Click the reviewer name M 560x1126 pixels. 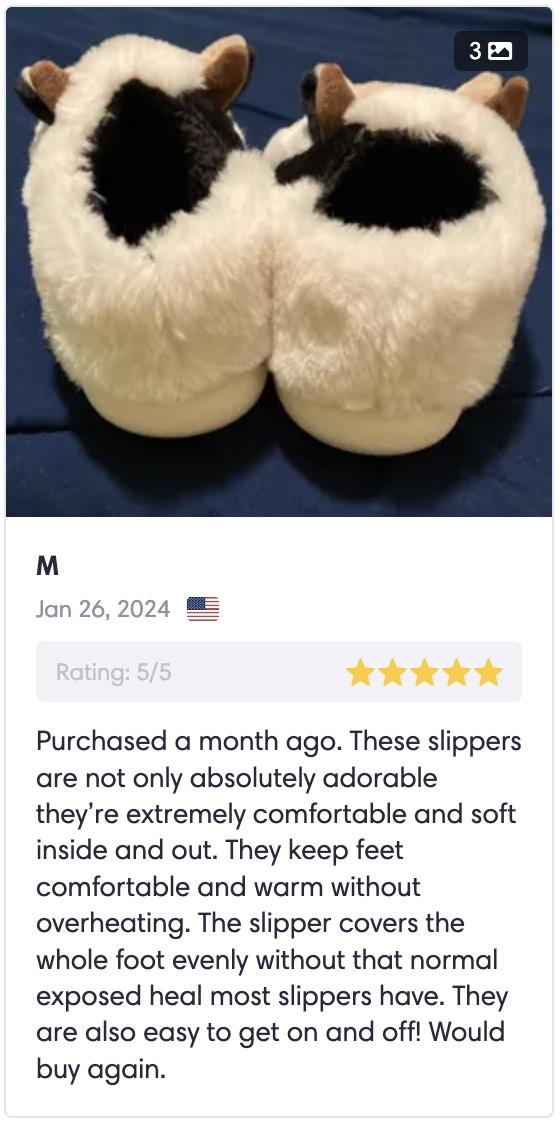[x=47, y=567]
